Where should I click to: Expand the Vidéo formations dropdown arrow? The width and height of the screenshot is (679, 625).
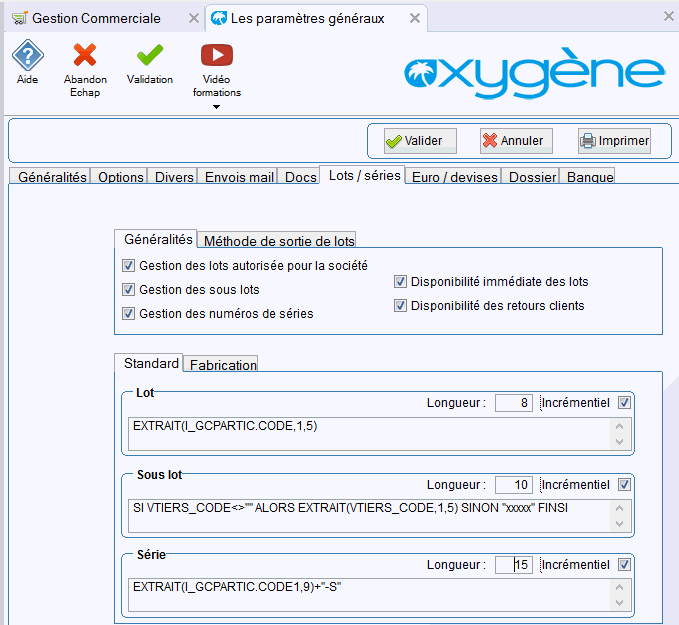[217, 107]
